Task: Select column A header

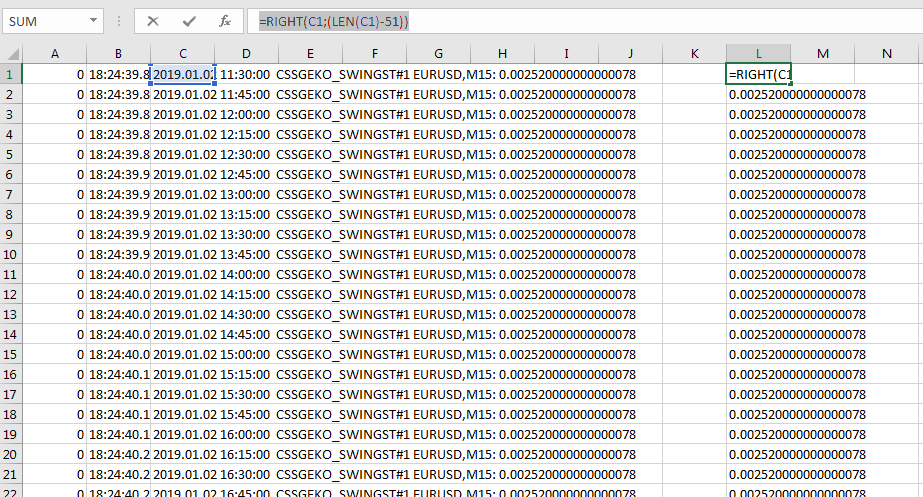Action: [x=55, y=54]
